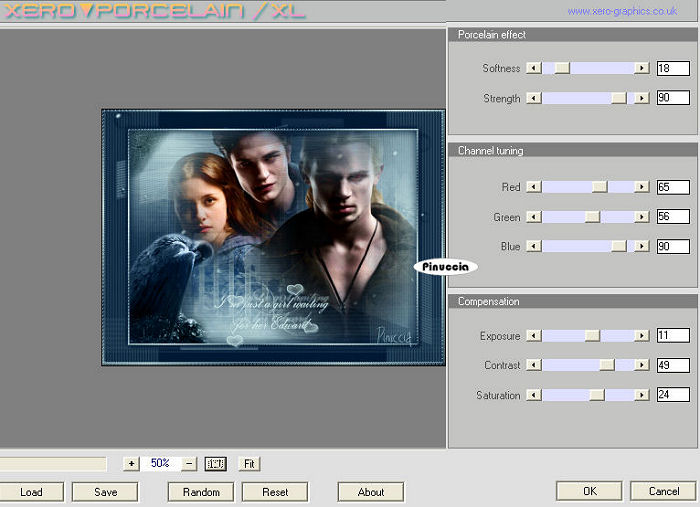Decrease Saturation with left arrow
Image resolution: width=700 pixels, height=507 pixels.
[533, 395]
